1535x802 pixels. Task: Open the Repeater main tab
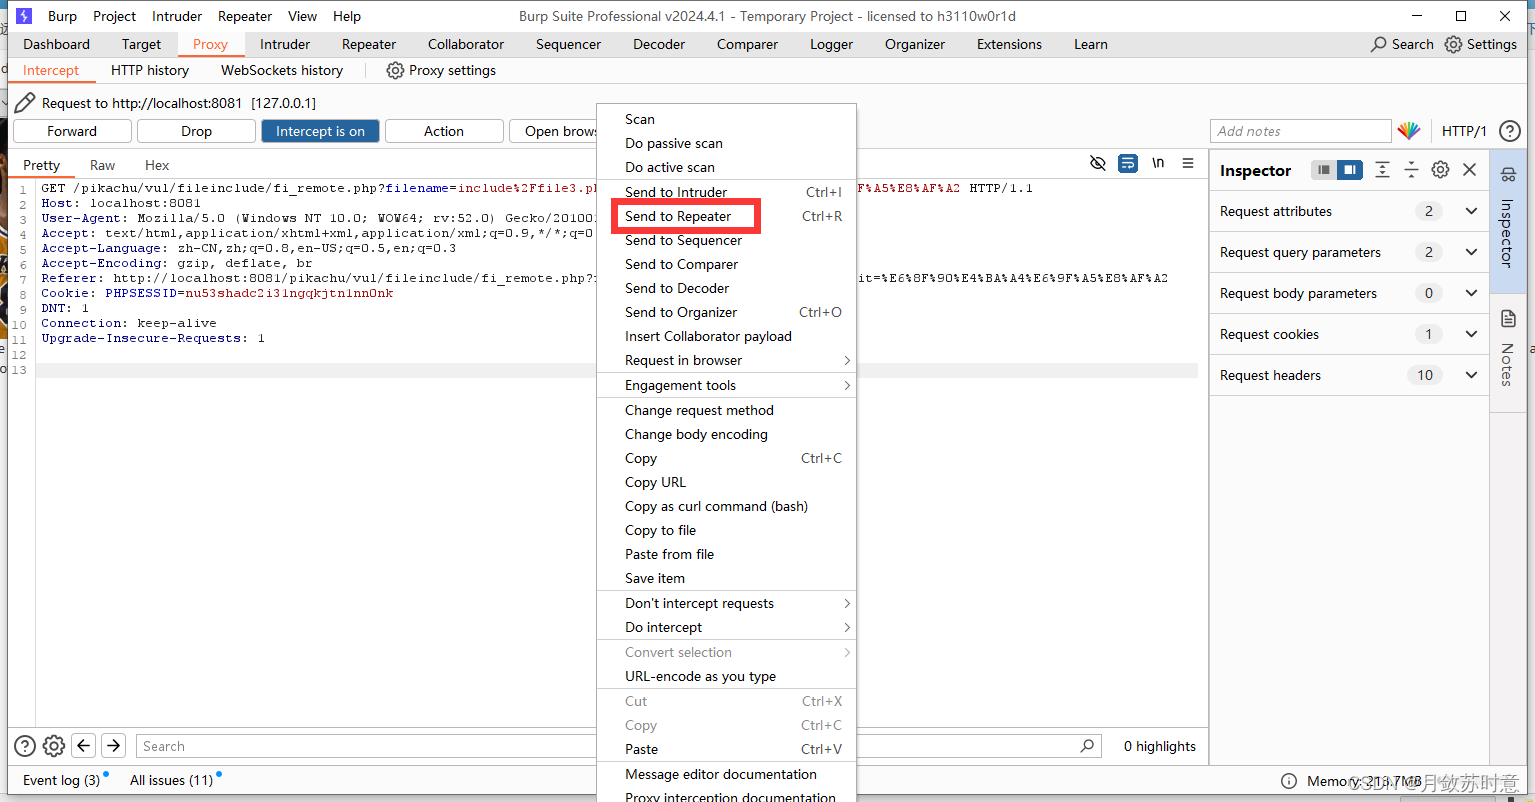click(x=369, y=44)
